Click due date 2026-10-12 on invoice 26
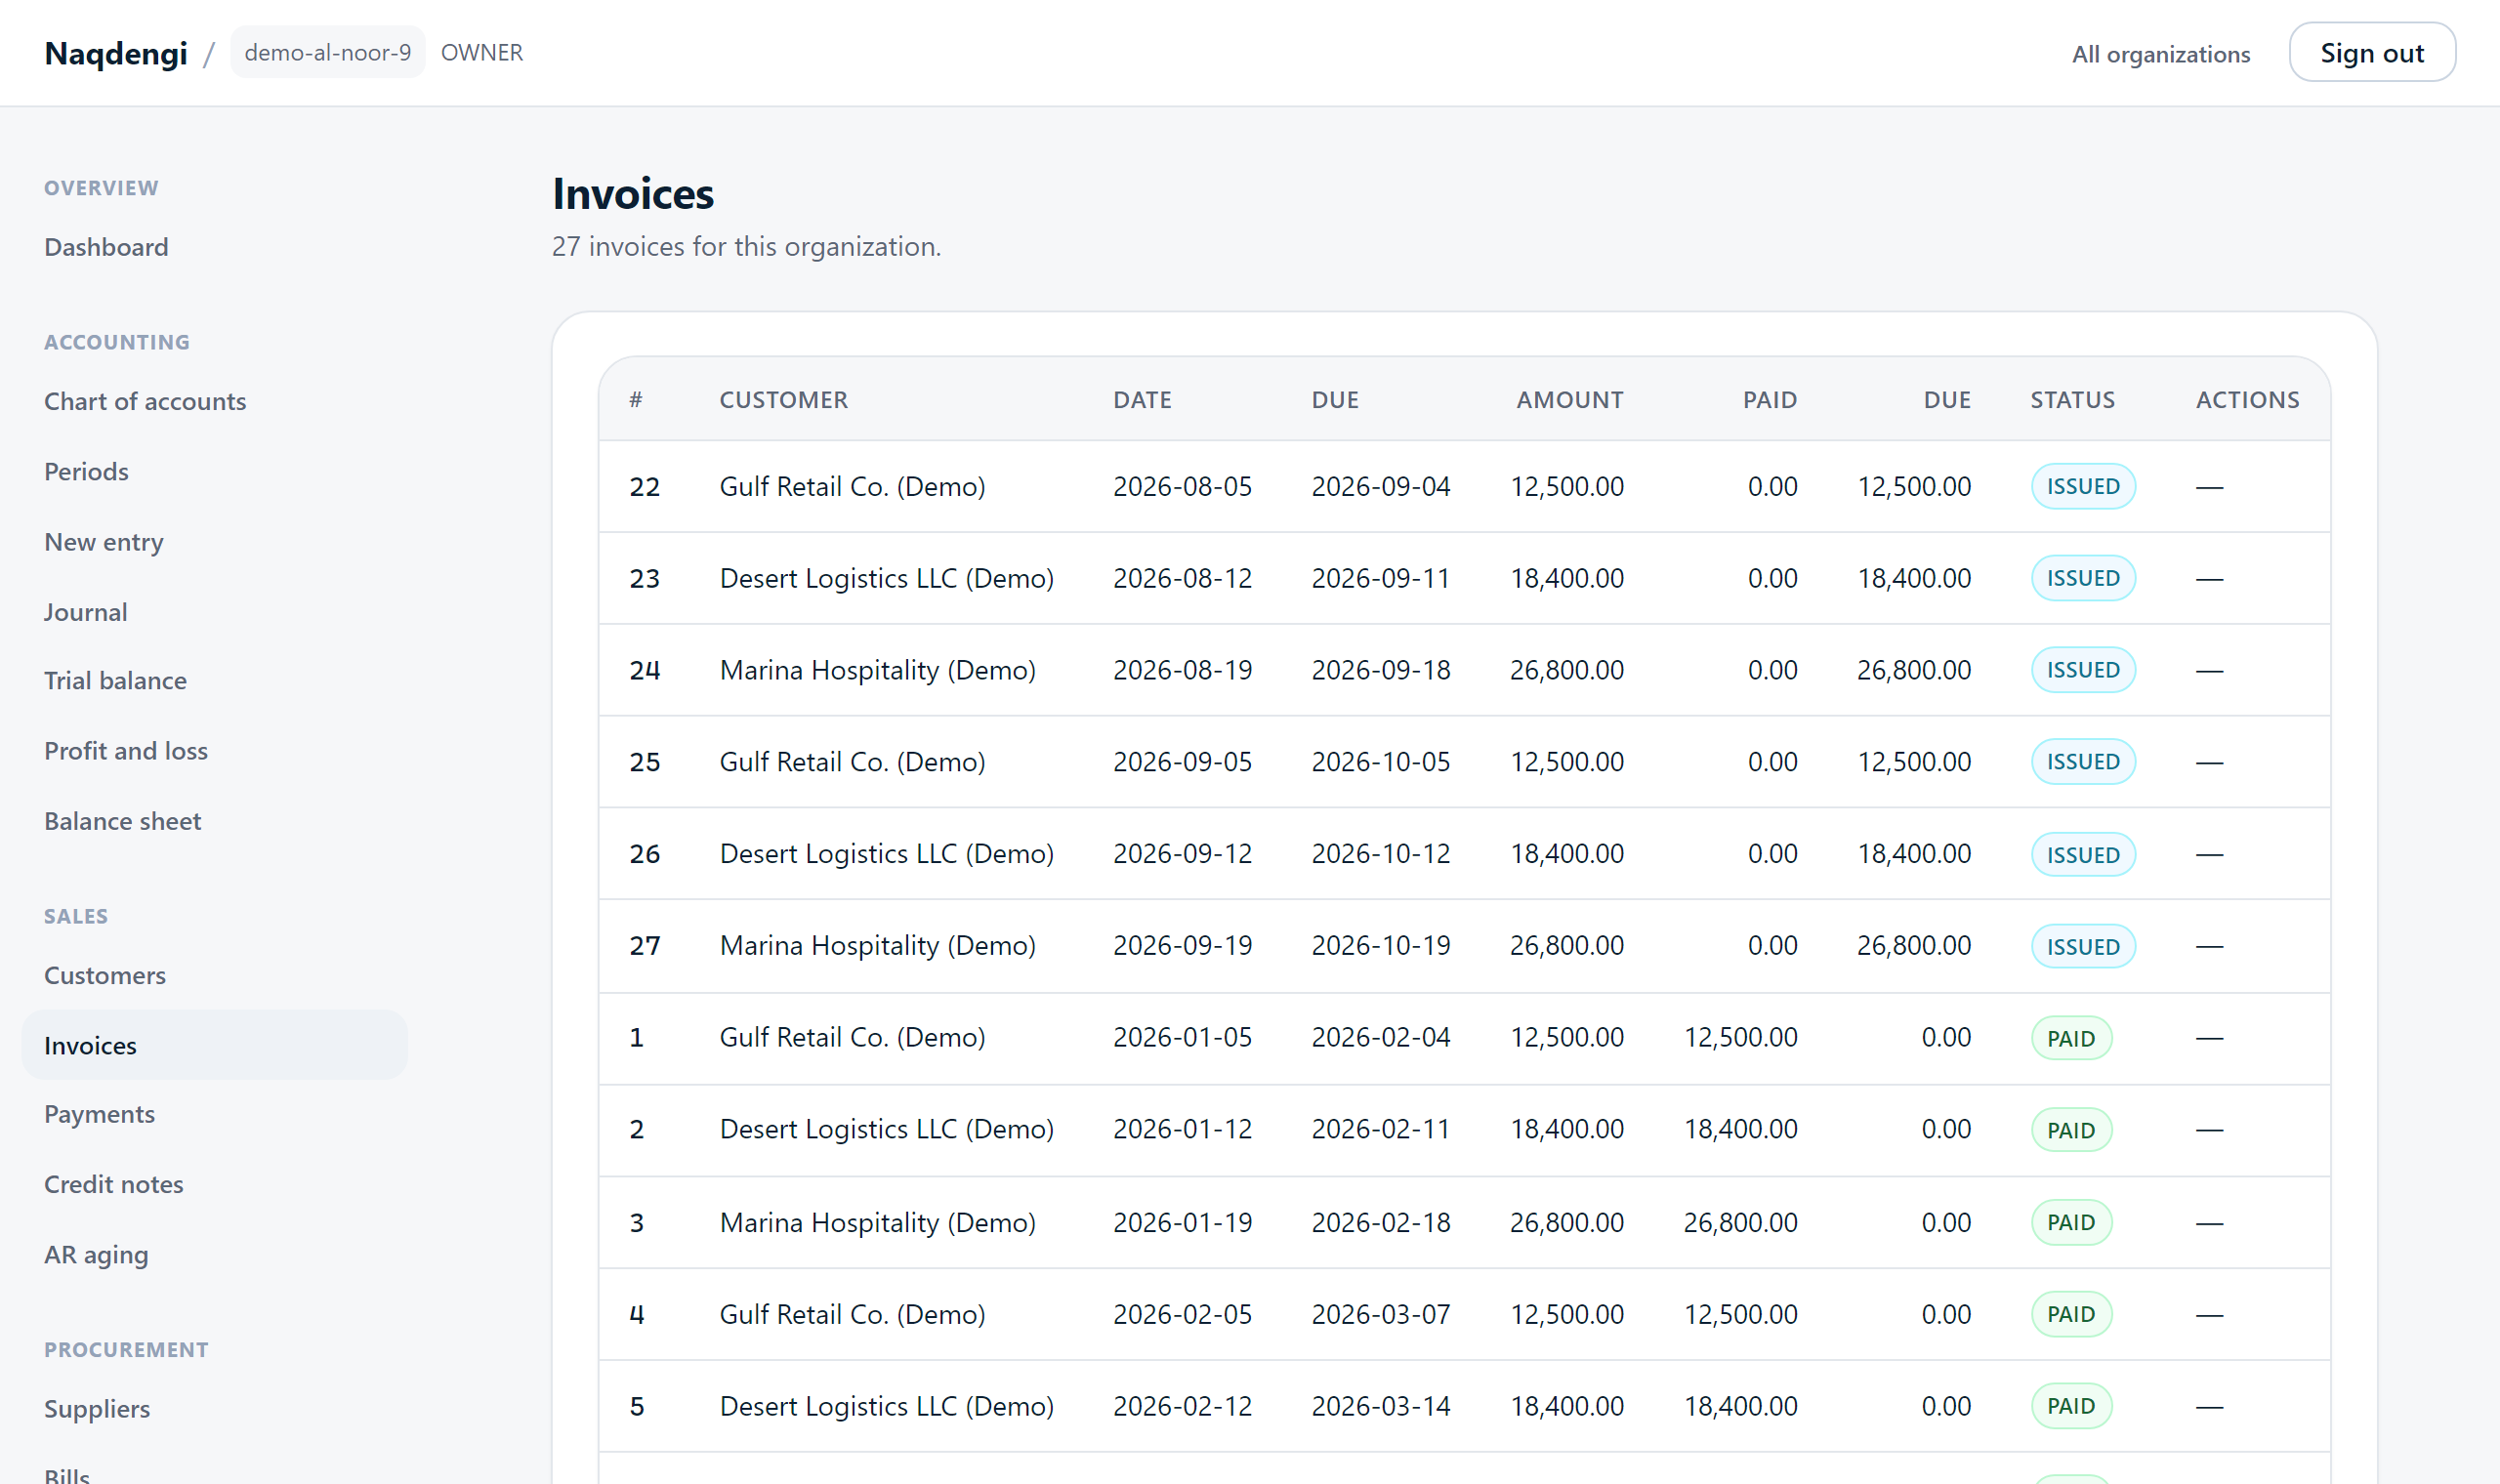 1380,853
